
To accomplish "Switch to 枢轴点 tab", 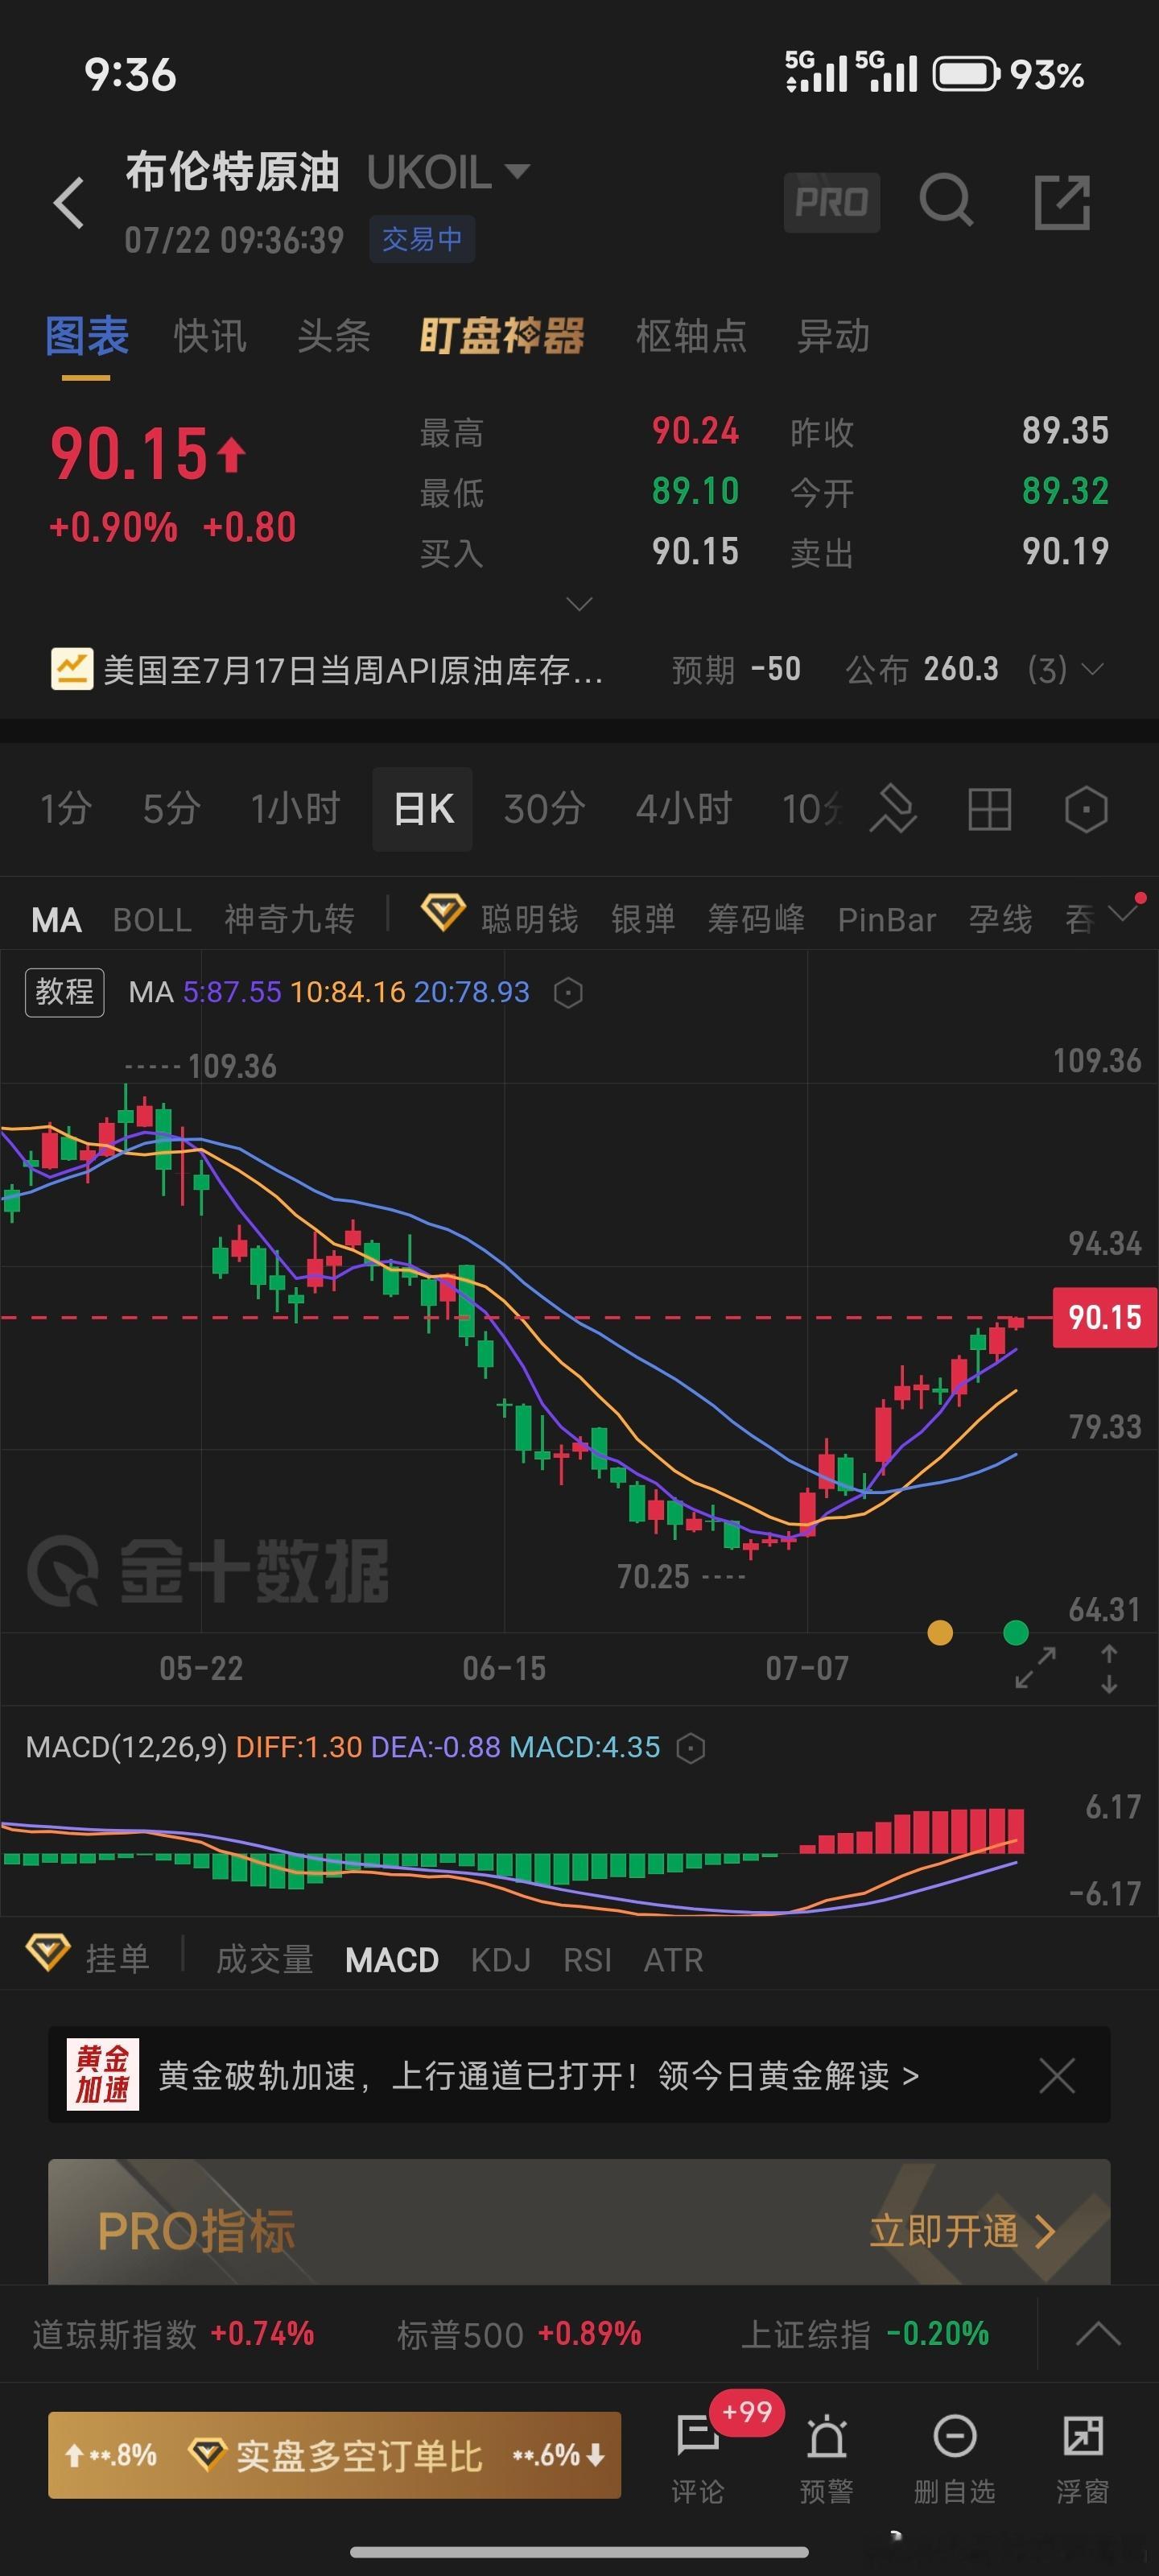I will click(x=692, y=336).
